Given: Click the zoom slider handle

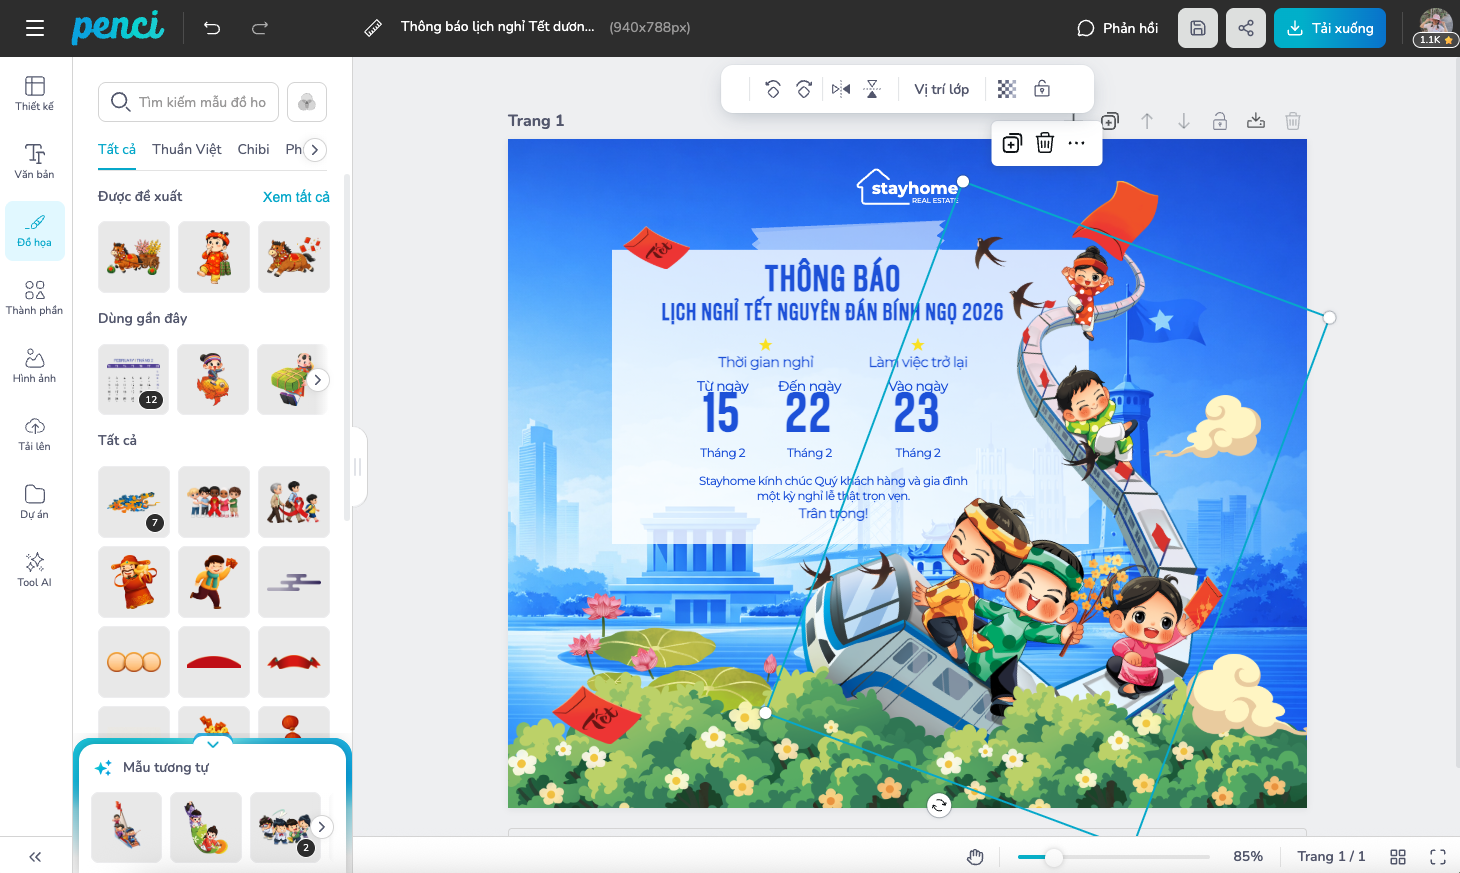Looking at the screenshot, I should [x=1054, y=857].
